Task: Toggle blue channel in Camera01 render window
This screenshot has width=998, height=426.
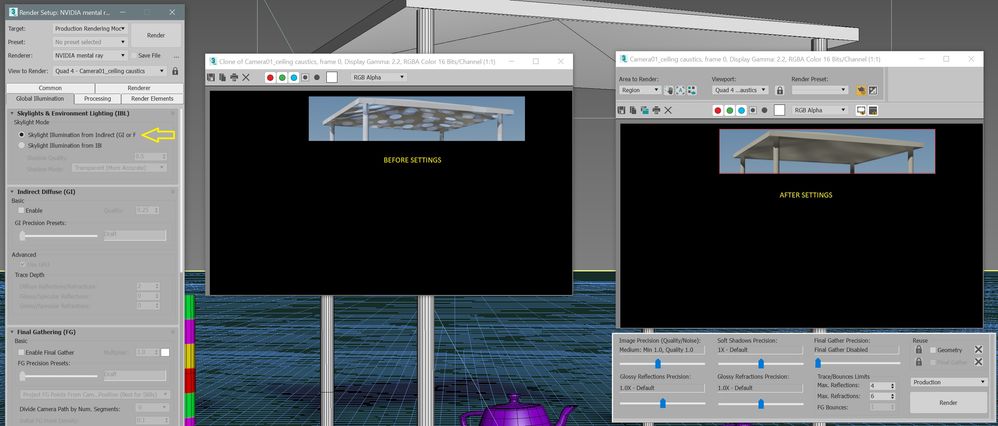Action: pyautogui.click(x=741, y=110)
